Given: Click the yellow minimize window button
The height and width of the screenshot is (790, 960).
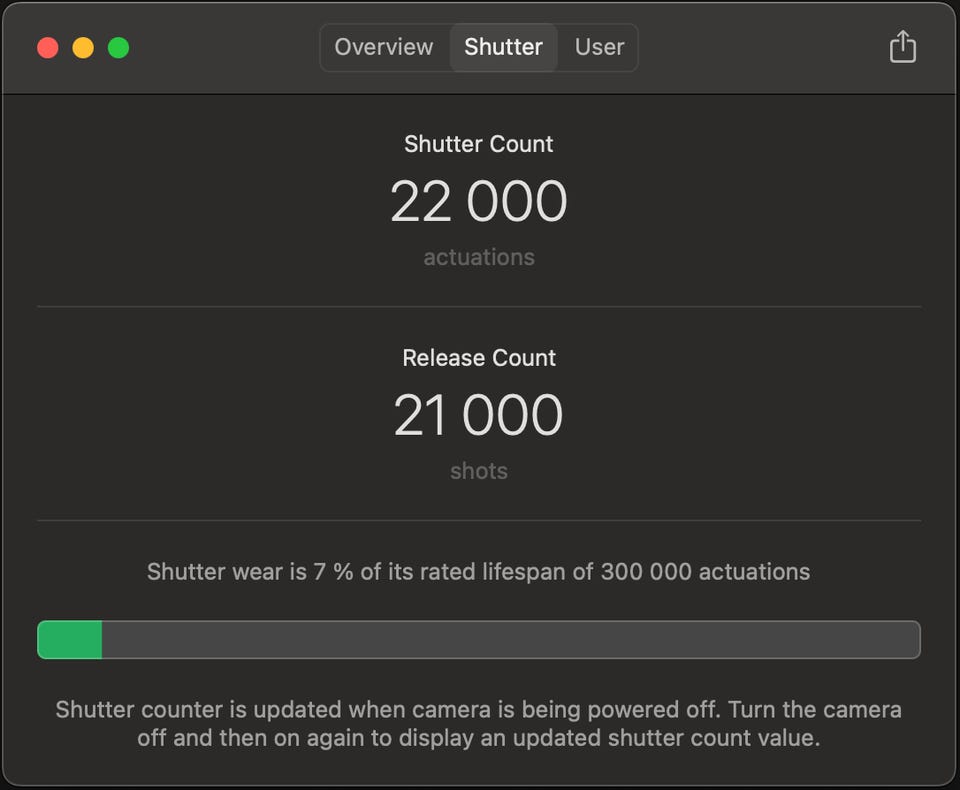Looking at the screenshot, I should coord(83,47).
